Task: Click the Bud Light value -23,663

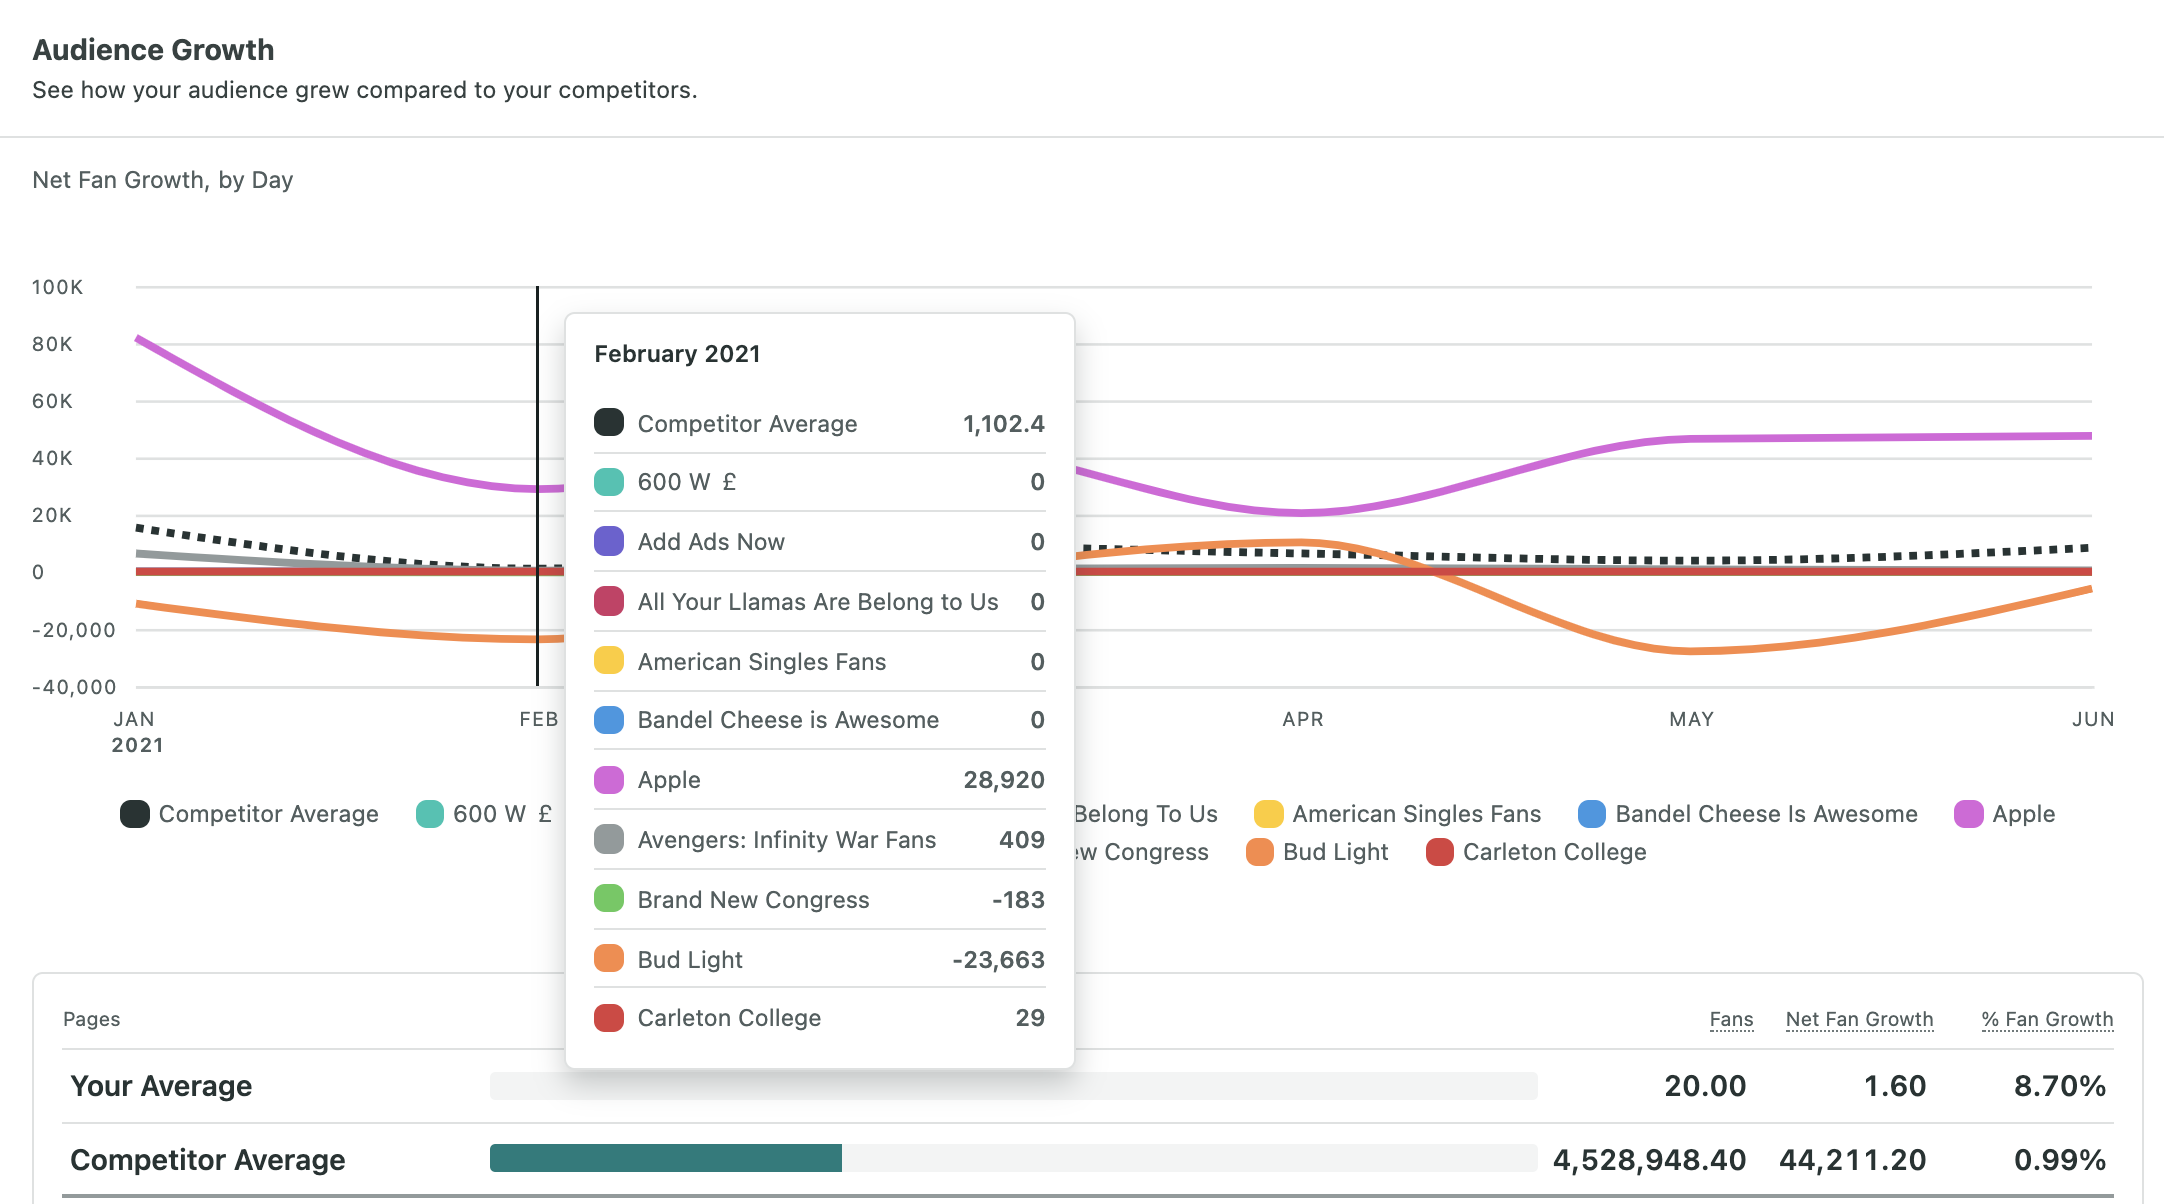Action: (x=998, y=960)
